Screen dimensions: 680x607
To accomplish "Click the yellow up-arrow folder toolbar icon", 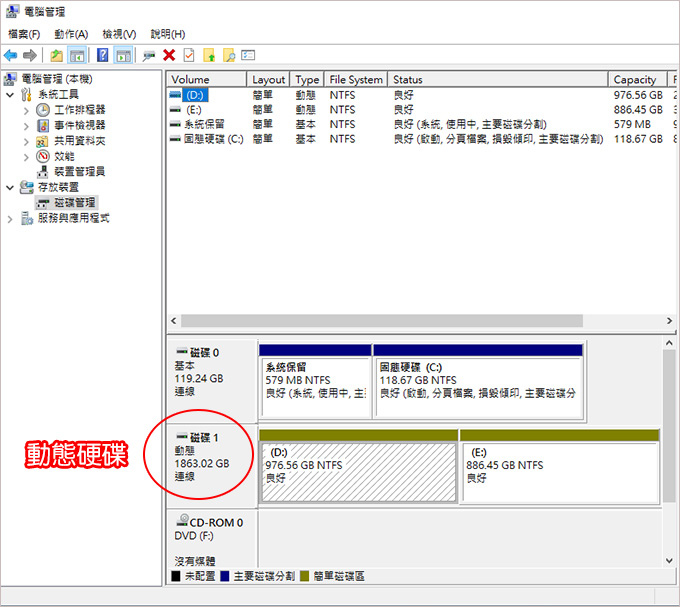I will (209, 55).
